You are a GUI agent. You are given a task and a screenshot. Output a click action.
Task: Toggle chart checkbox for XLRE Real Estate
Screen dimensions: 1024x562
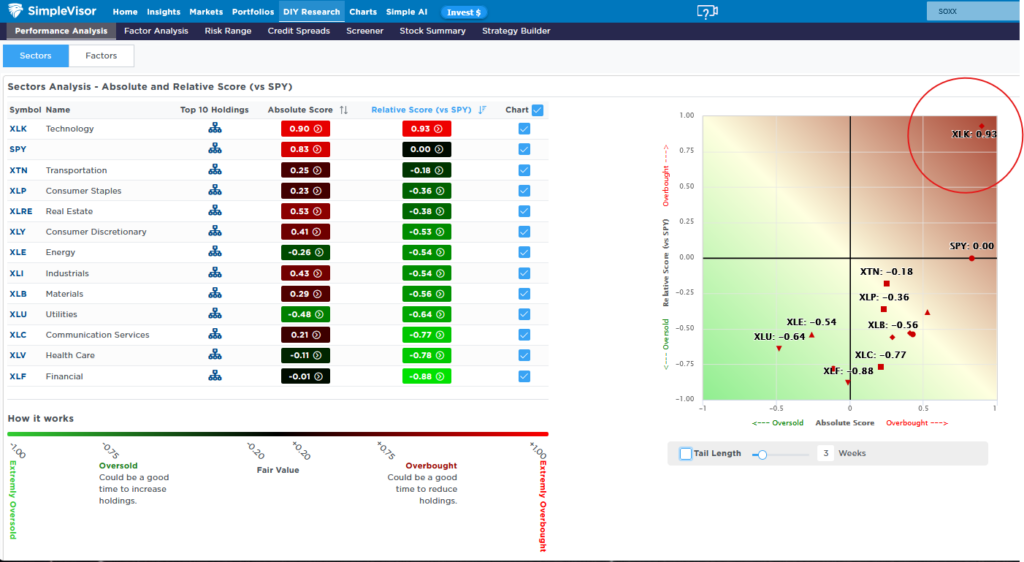tap(524, 211)
